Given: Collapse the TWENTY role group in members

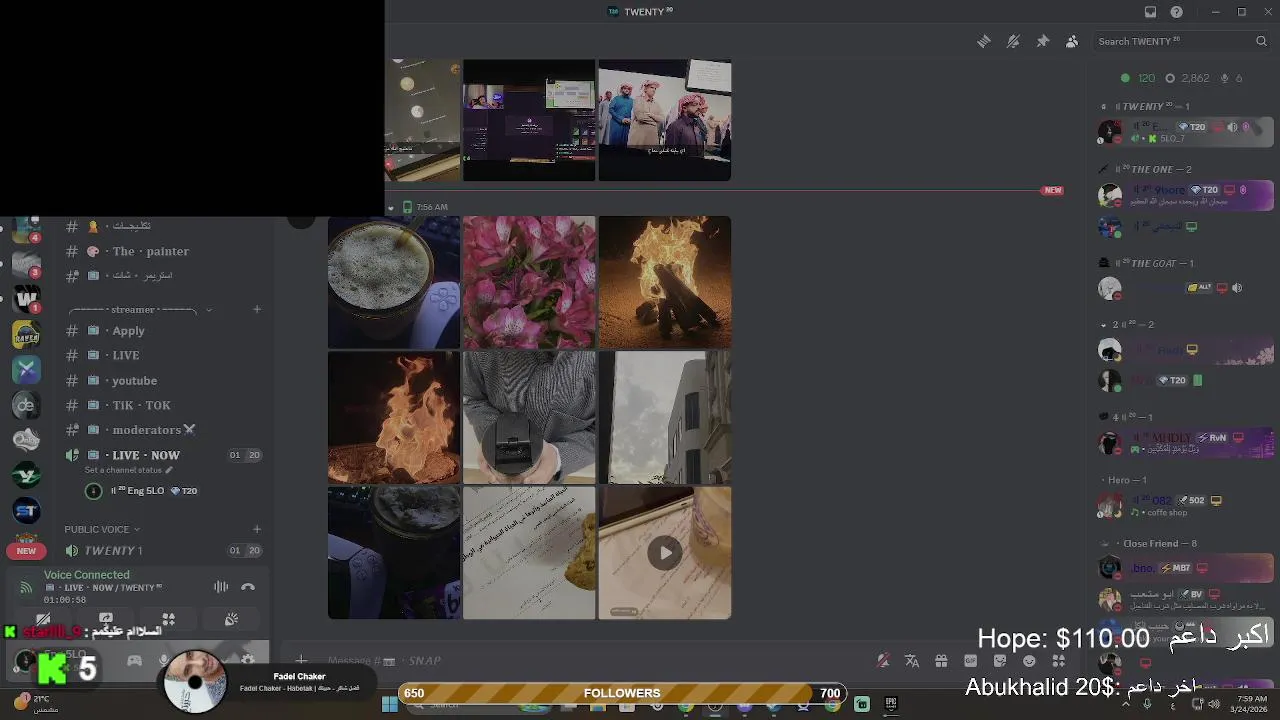Looking at the screenshot, I should pos(1146,106).
